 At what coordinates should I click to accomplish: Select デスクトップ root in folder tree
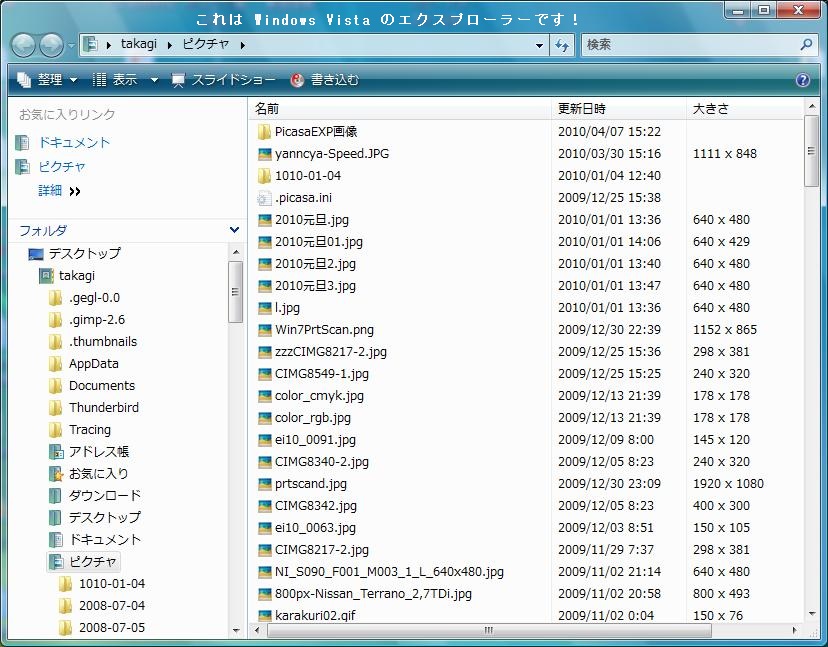(x=84, y=254)
